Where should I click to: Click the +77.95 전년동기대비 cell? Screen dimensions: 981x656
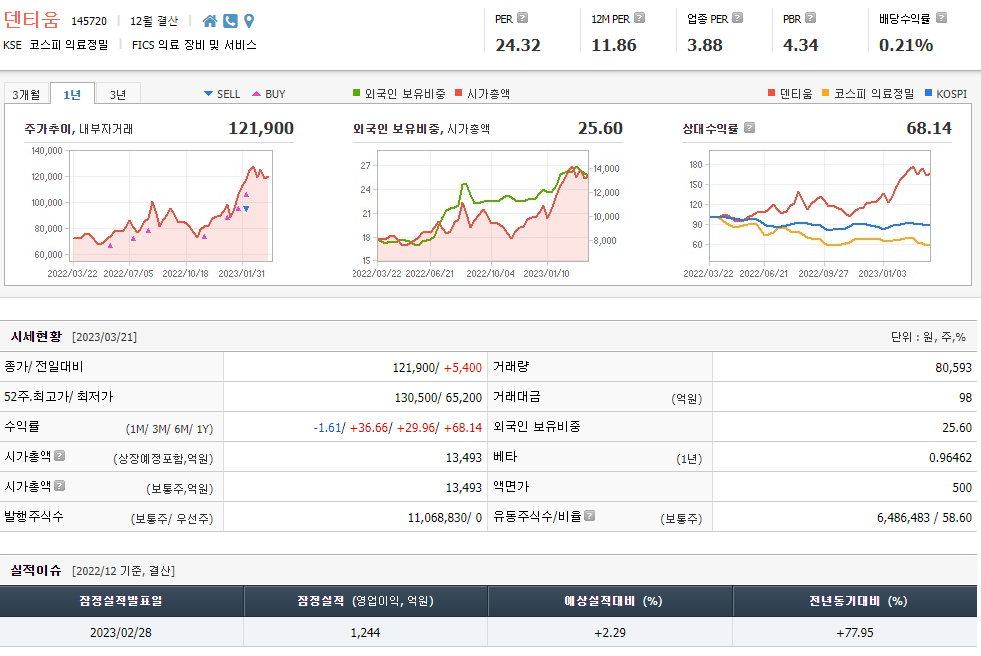coord(855,632)
